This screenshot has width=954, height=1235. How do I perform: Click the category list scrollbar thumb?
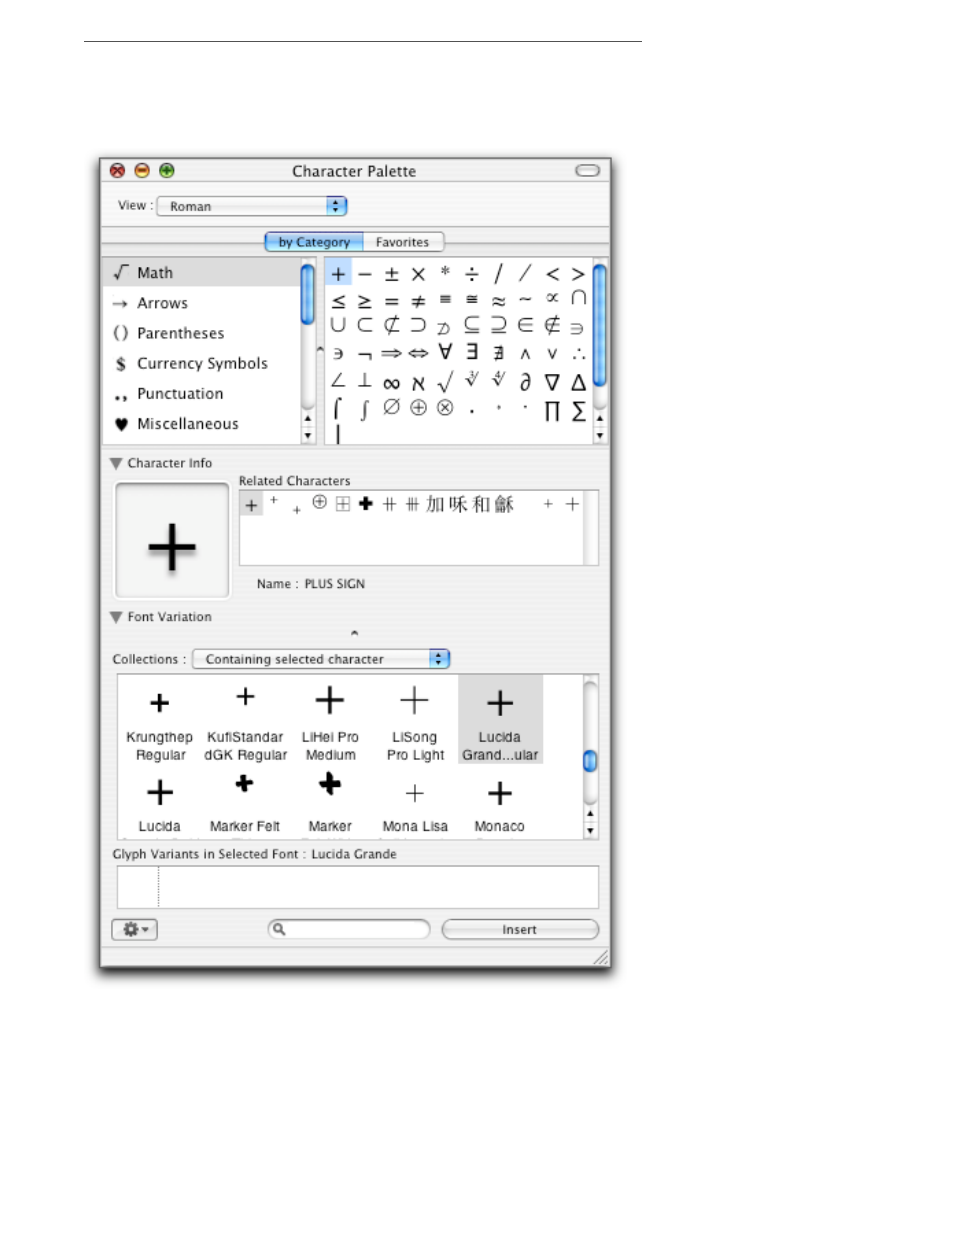click(x=307, y=294)
